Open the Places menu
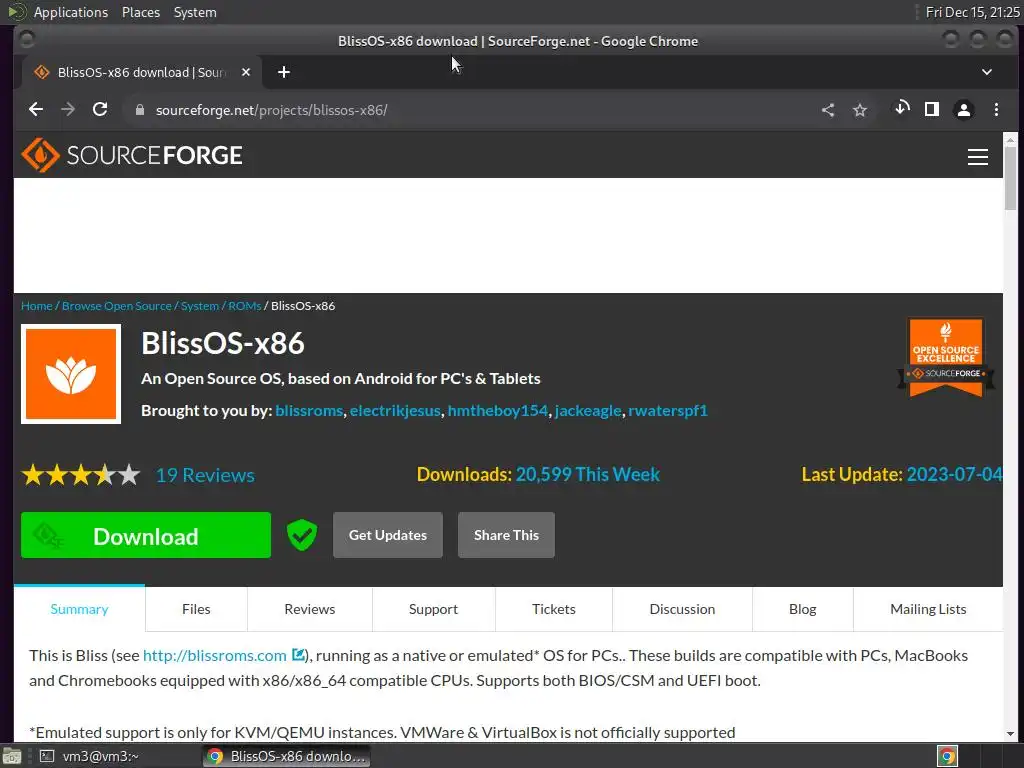The height and width of the screenshot is (768, 1024). point(141,12)
